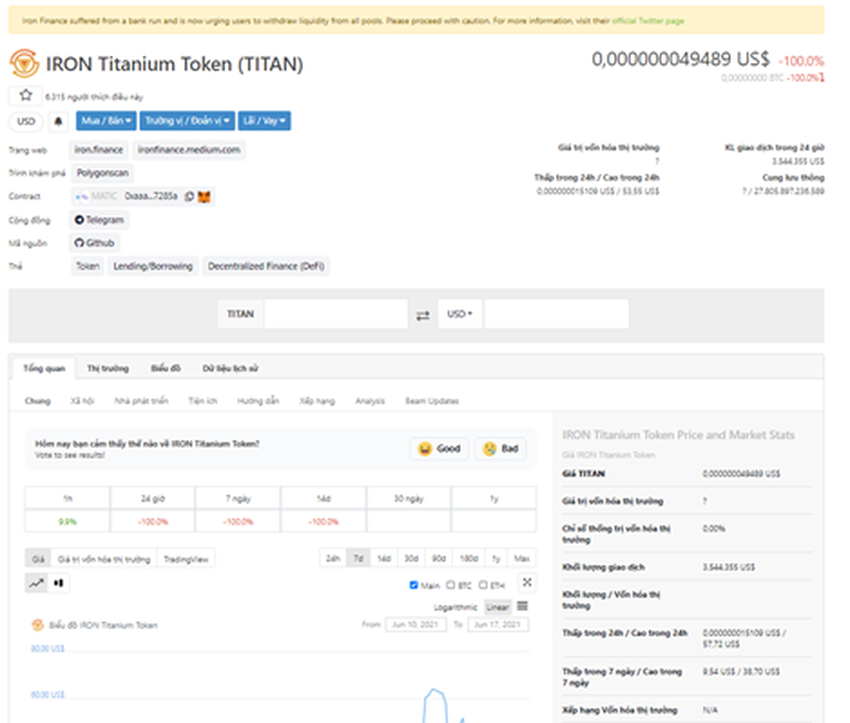Set chart range to 1y
This screenshot has width=850, height=723.
point(496,558)
